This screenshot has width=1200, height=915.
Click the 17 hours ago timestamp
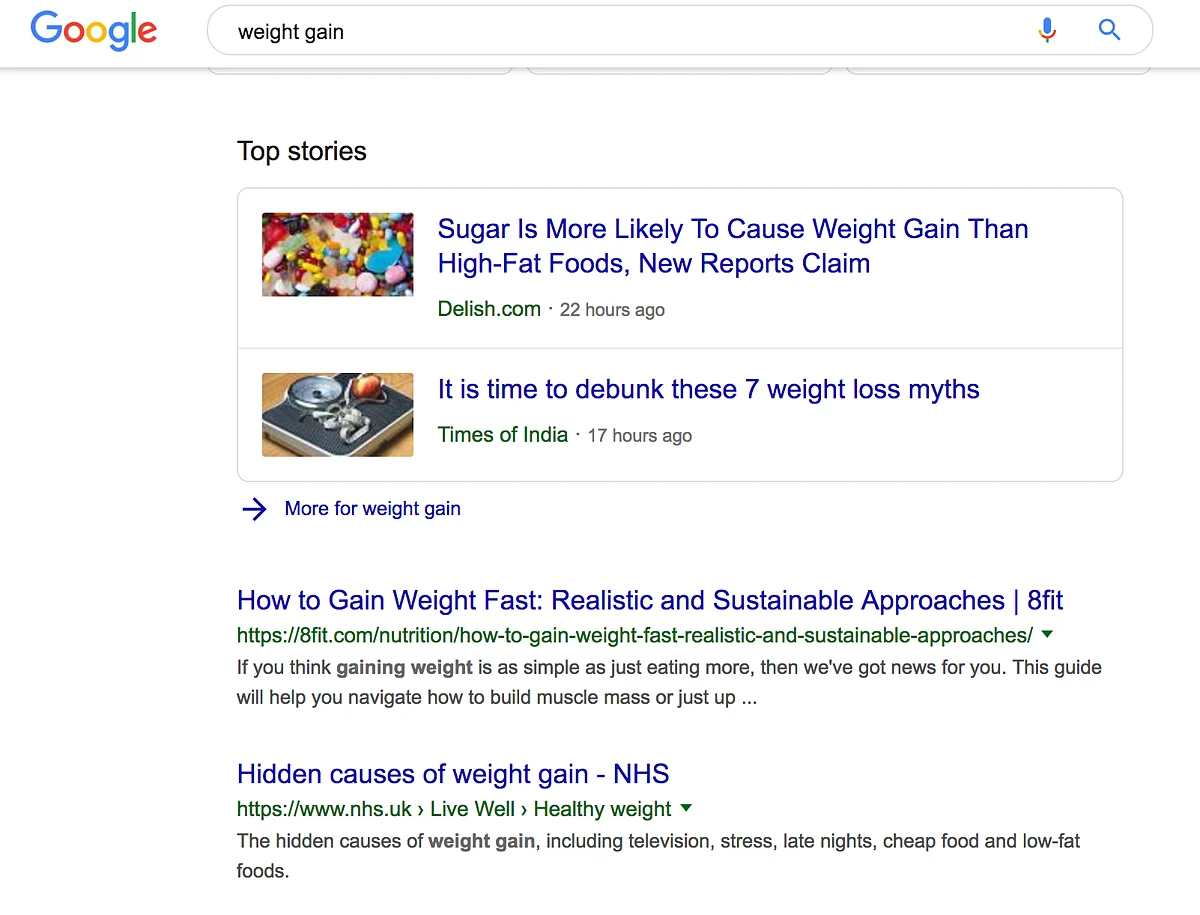tap(640, 436)
